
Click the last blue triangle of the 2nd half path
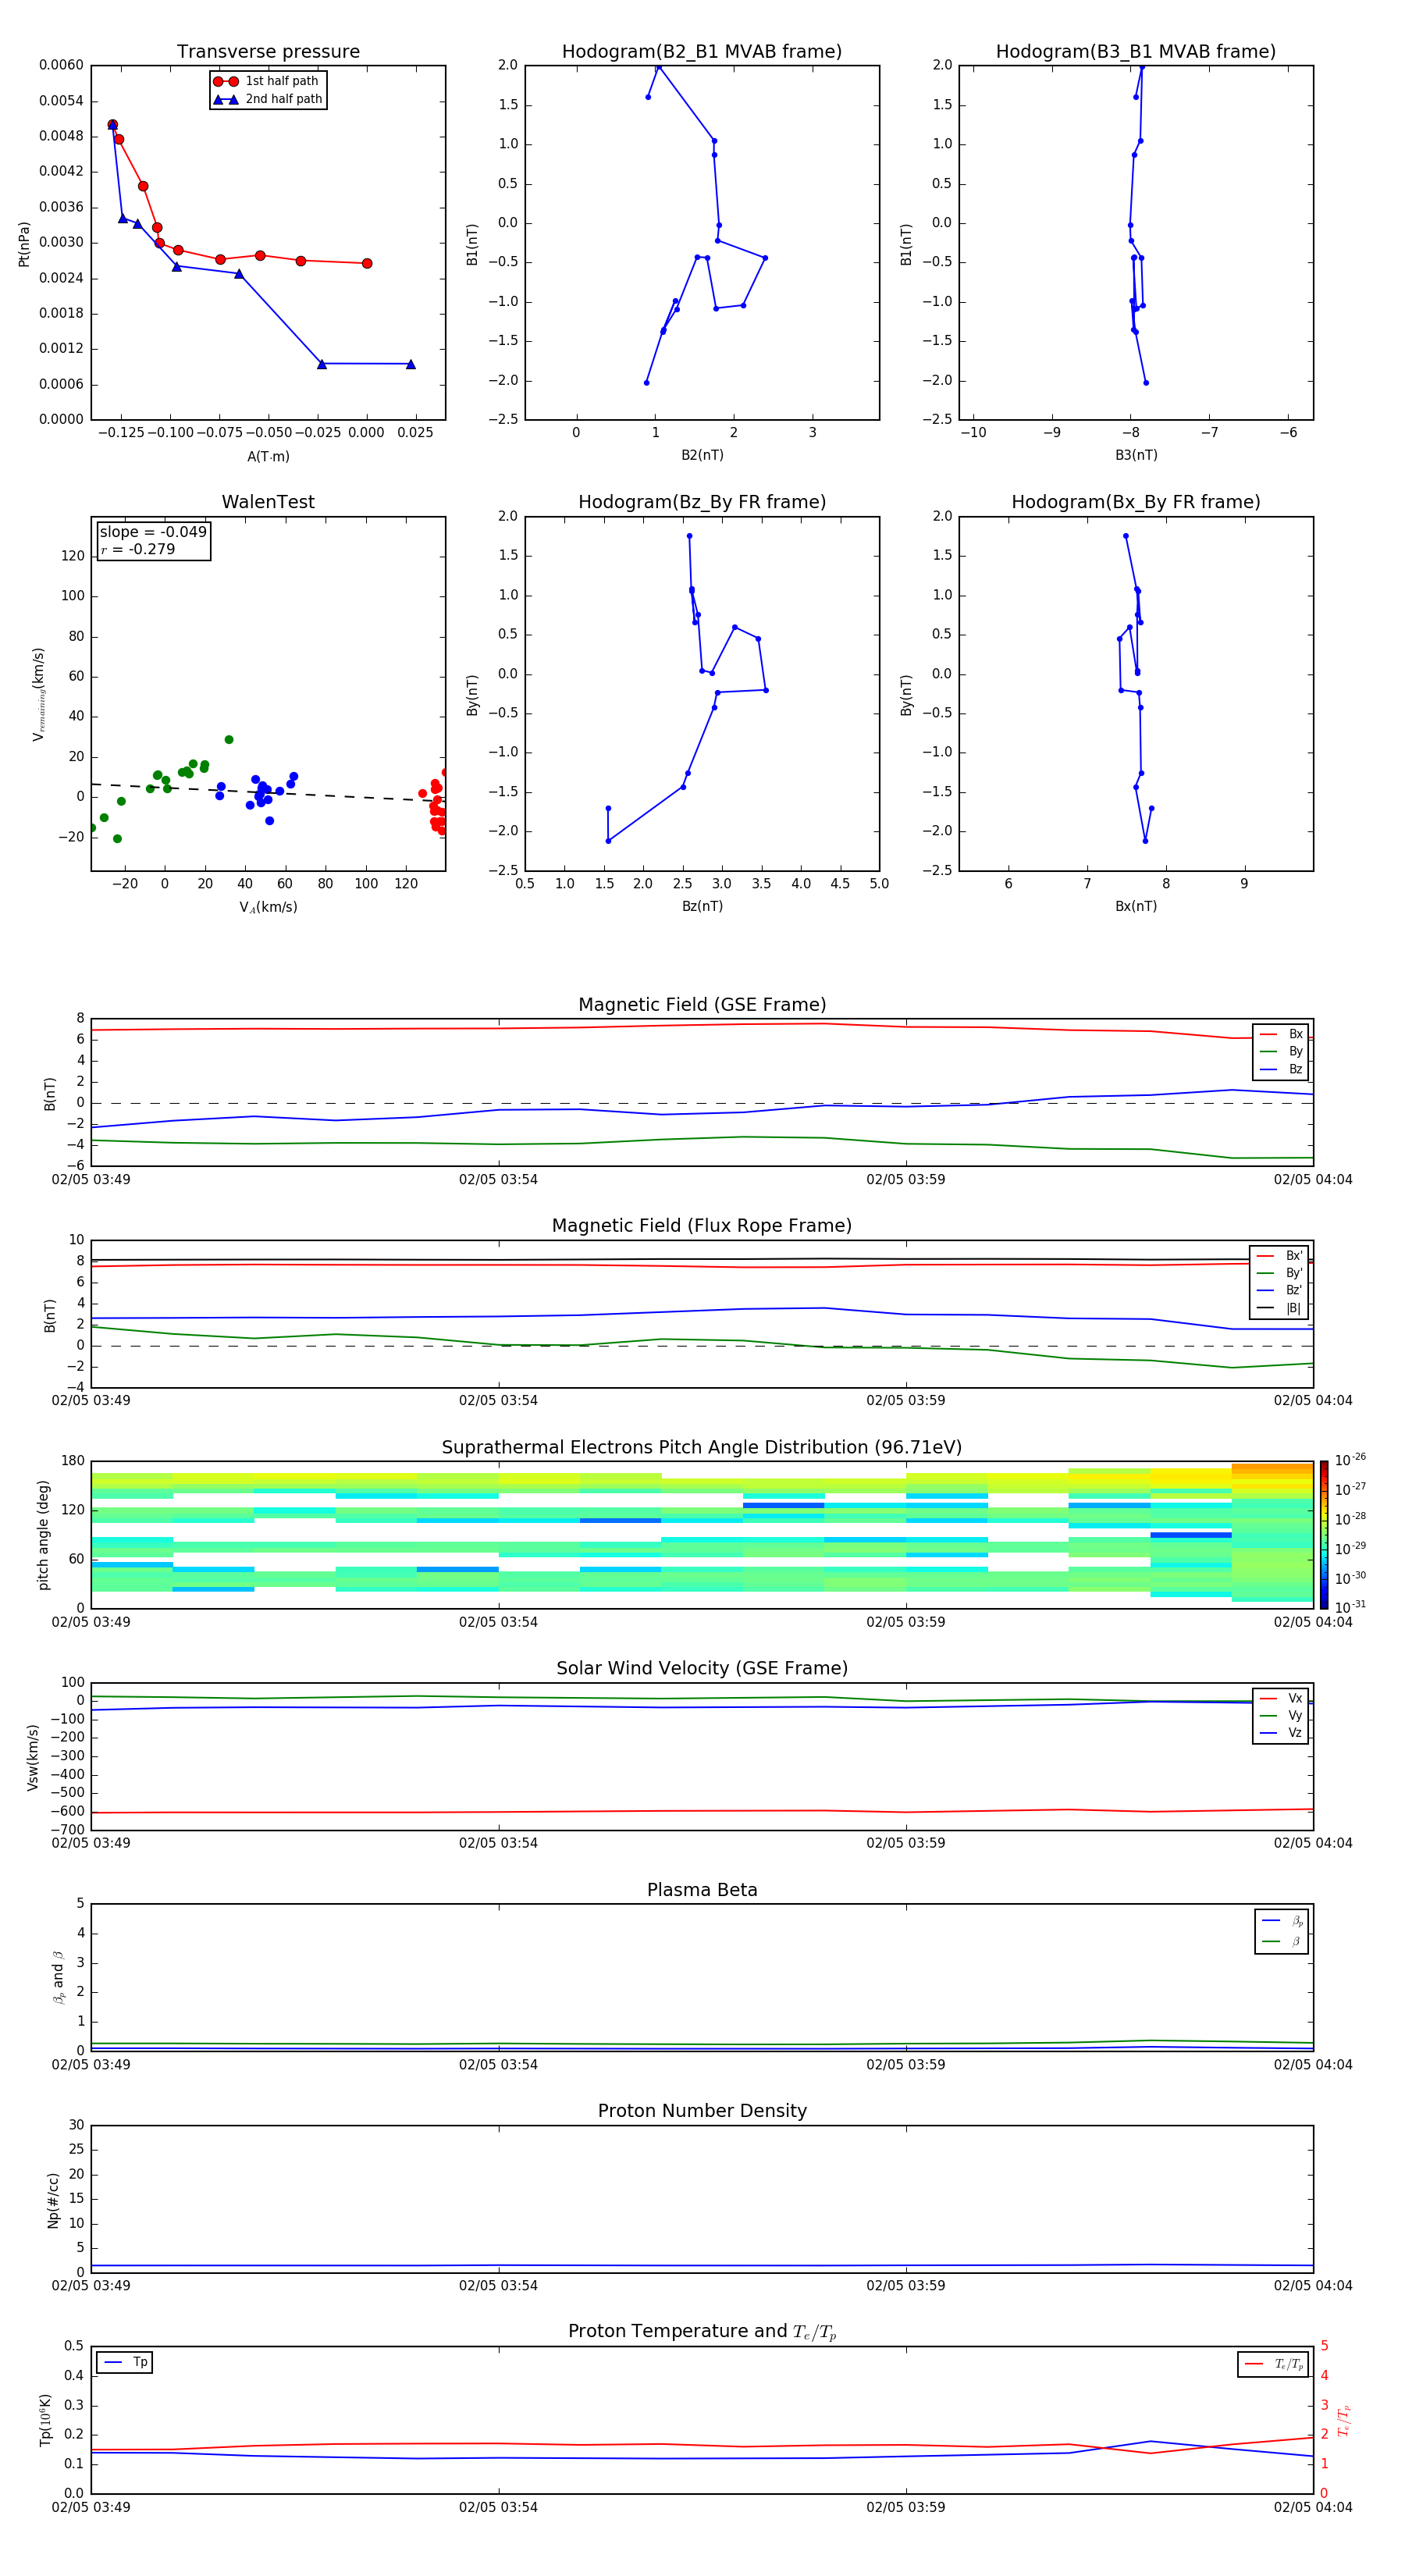pyautogui.click(x=411, y=364)
